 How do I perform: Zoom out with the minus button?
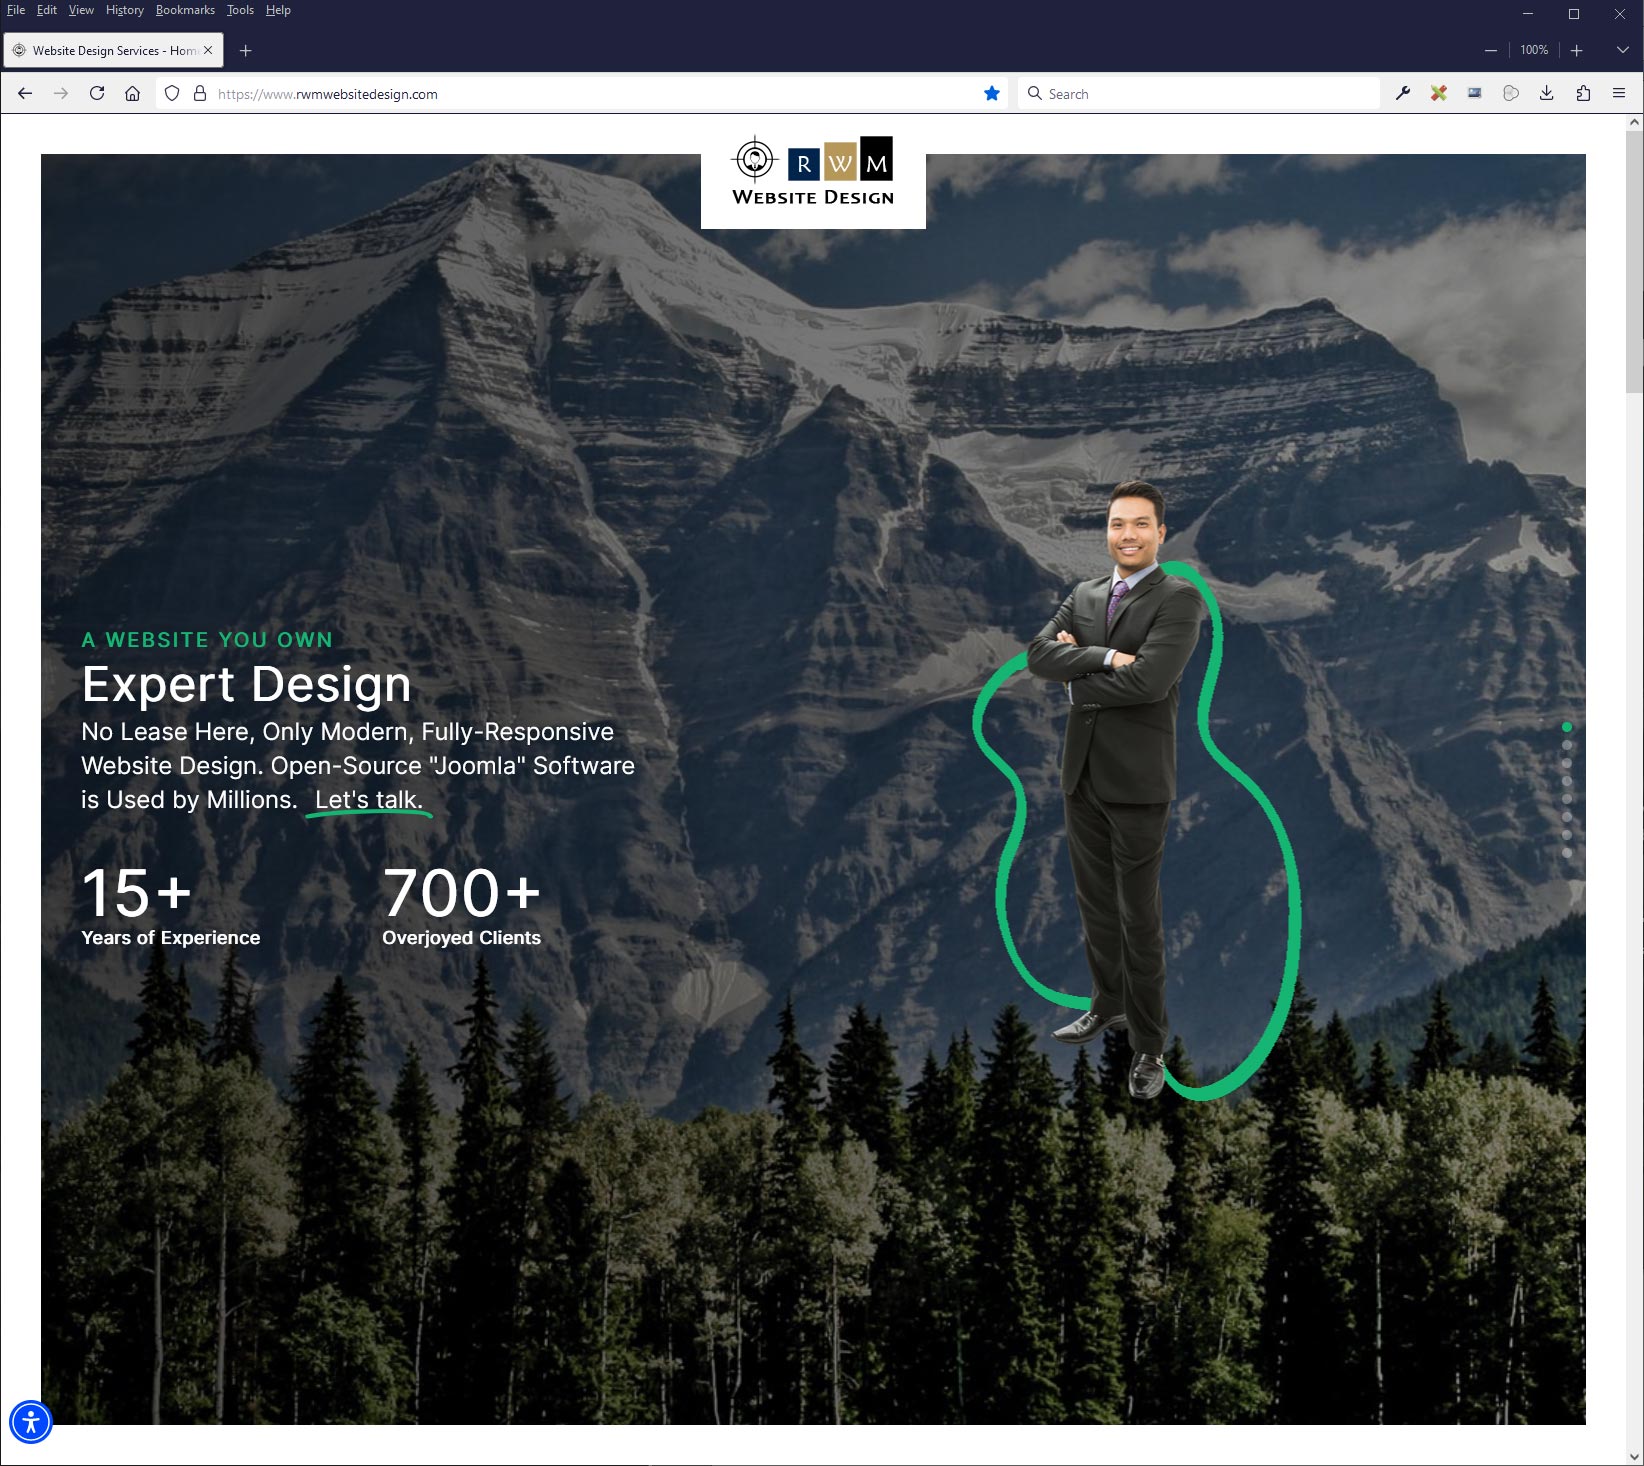pos(1491,50)
